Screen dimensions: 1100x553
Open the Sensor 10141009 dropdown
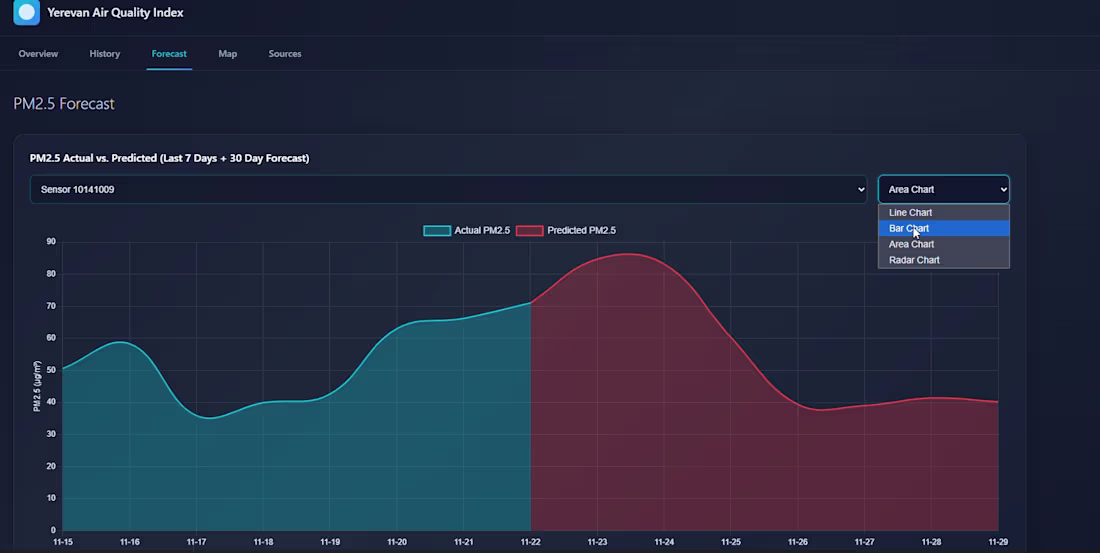point(448,189)
